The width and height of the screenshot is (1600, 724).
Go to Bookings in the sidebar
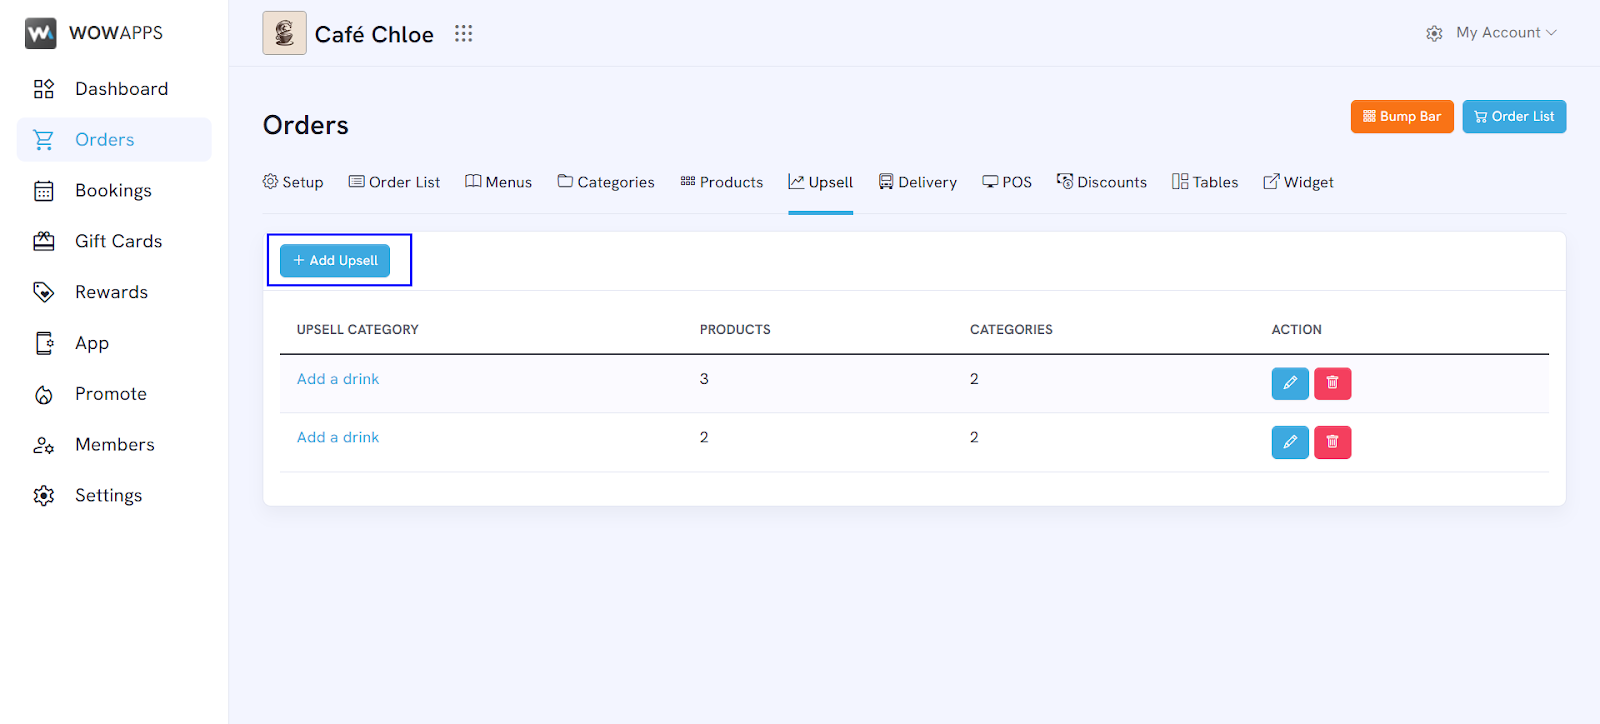coord(114,191)
